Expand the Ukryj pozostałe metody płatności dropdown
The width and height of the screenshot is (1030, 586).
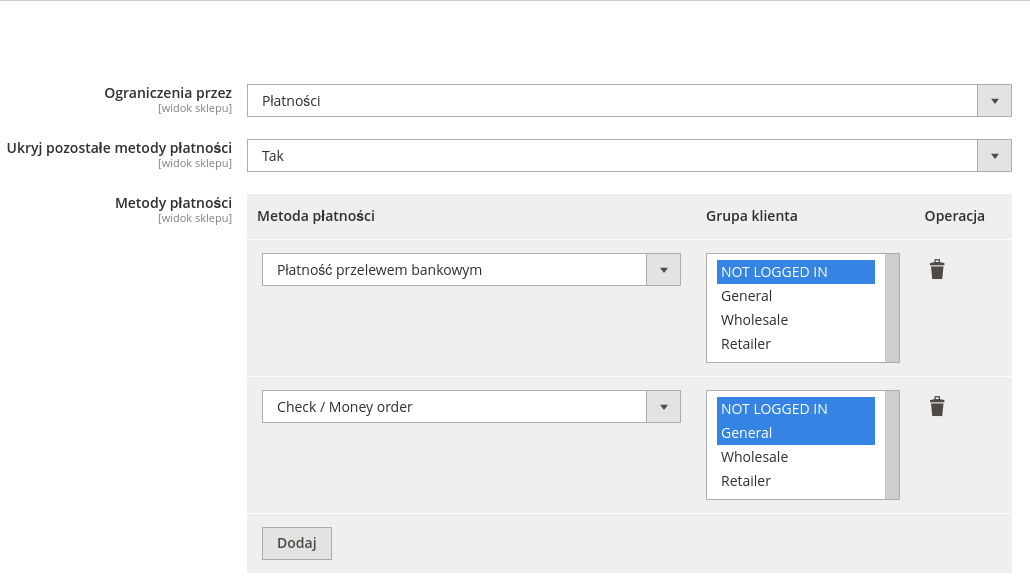click(x=612, y=156)
